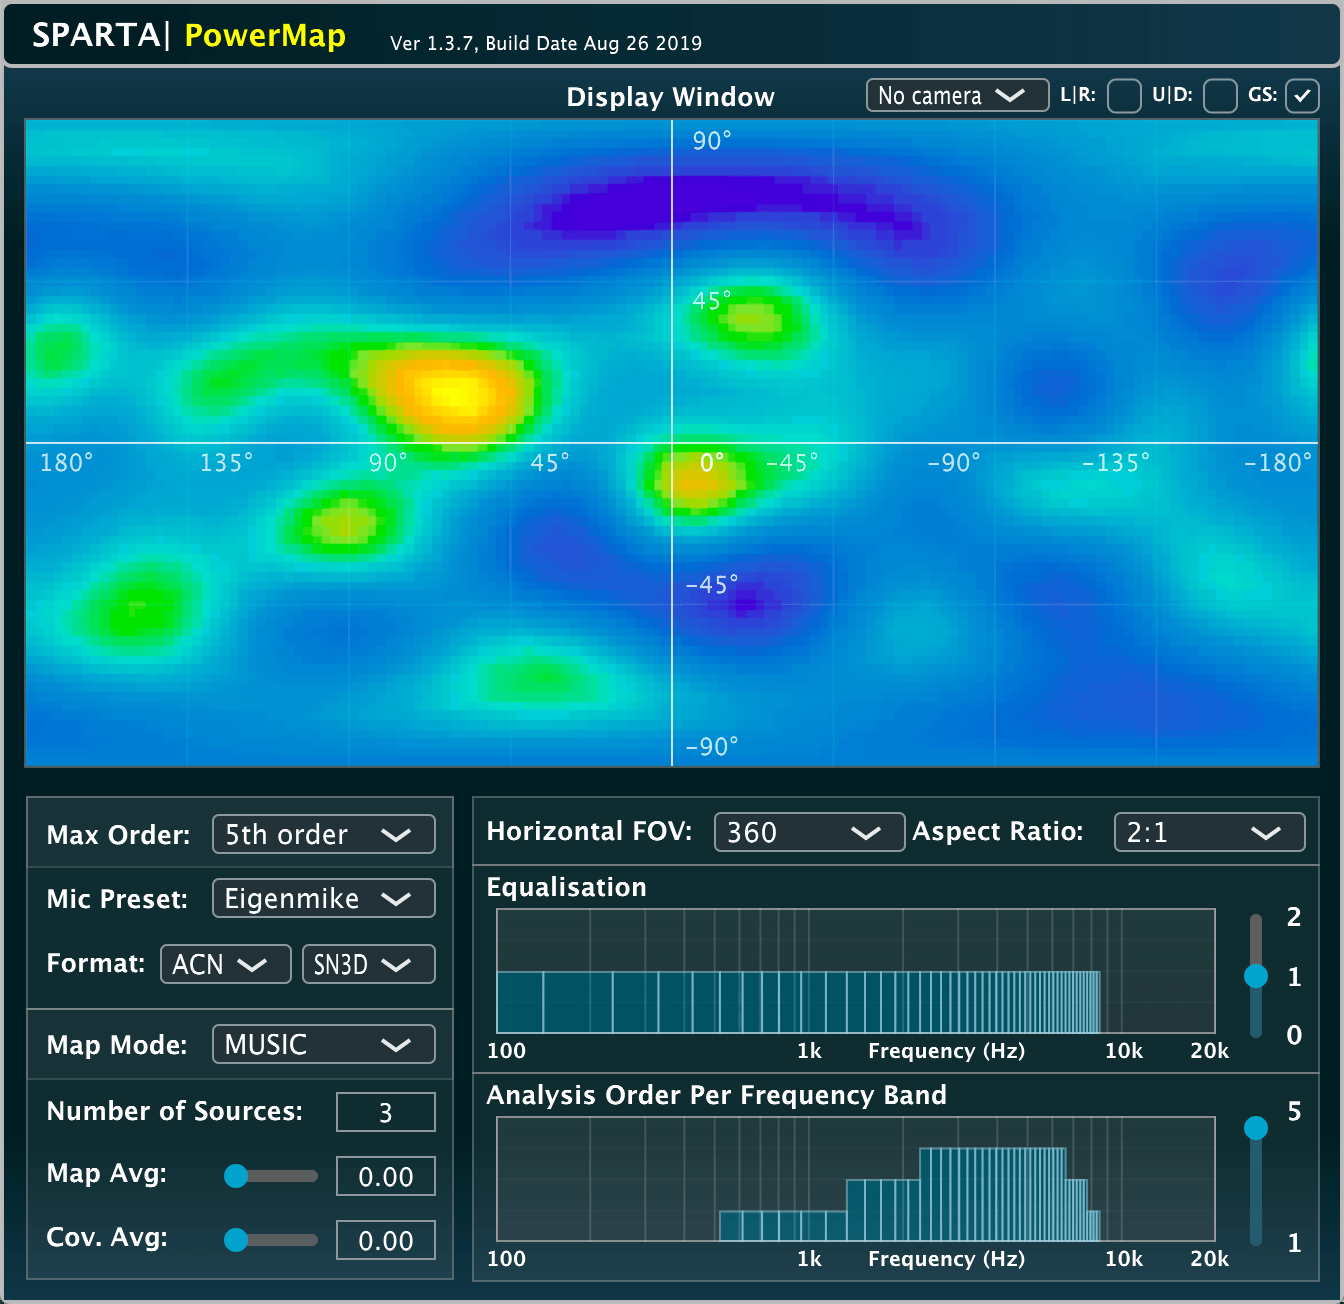
Task: Open the ACN format dropdown
Action: pos(225,964)
